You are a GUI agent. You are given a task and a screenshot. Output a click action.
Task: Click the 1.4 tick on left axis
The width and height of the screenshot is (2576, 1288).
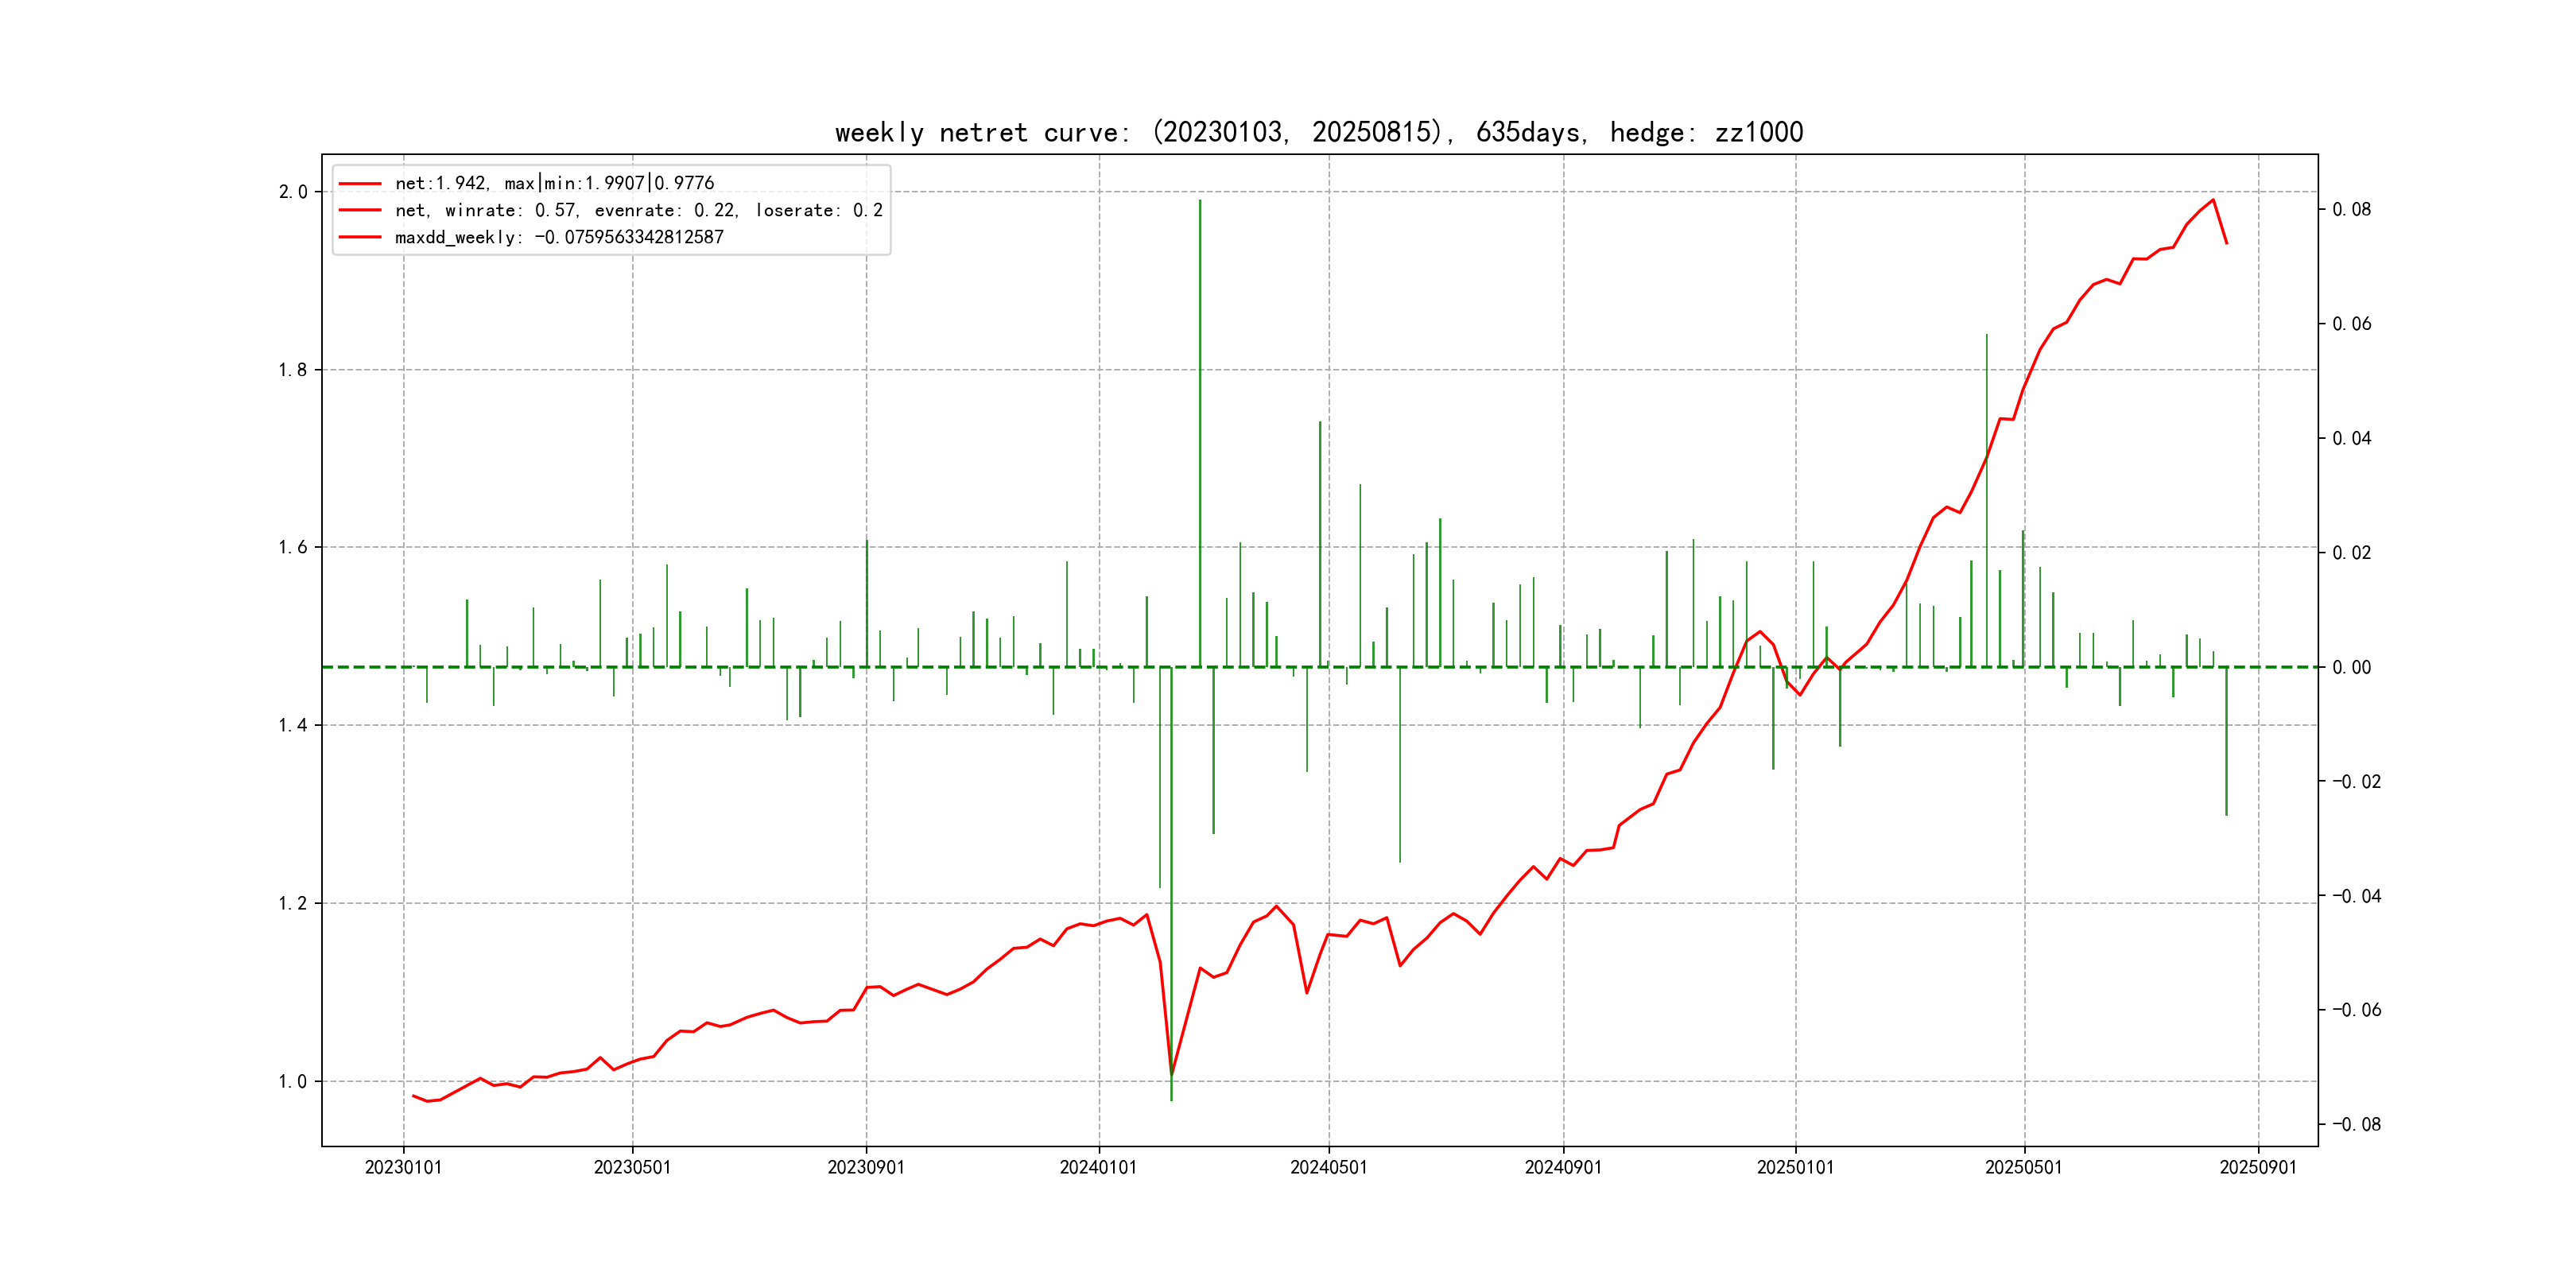click(x=293, y=725)
